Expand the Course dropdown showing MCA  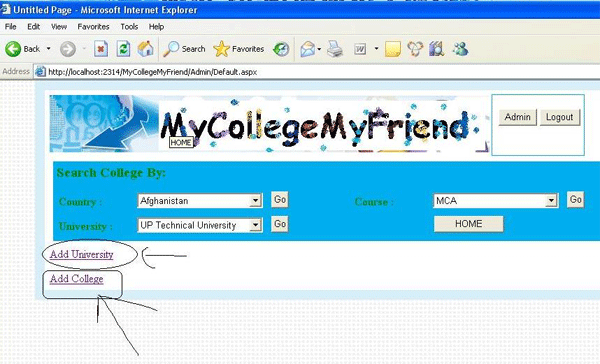[551, 201]
